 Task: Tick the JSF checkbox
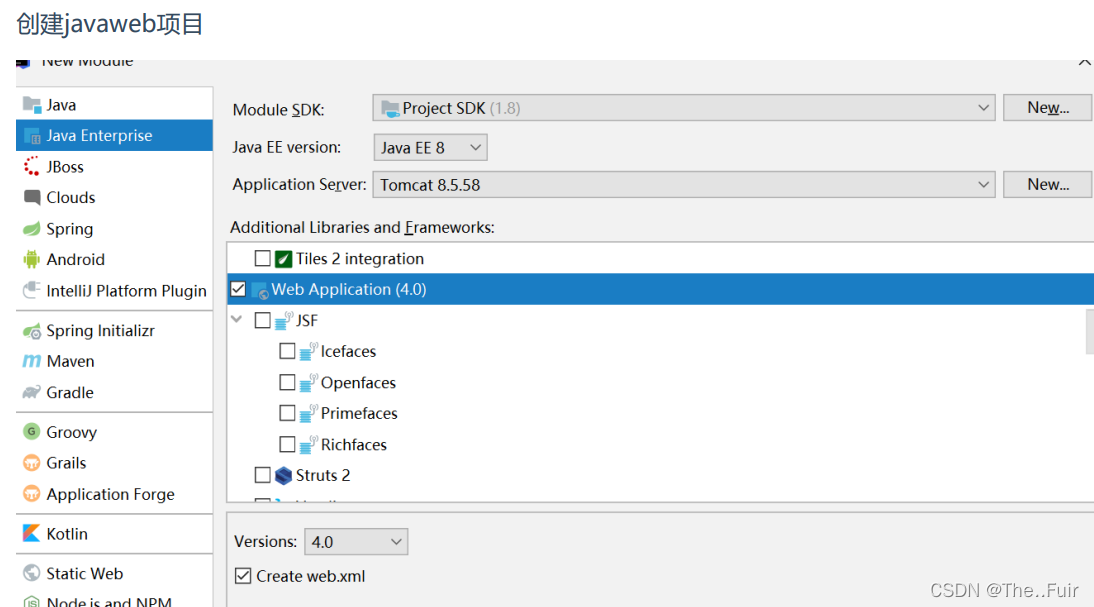pyautogui.click(x=262, y=320)
